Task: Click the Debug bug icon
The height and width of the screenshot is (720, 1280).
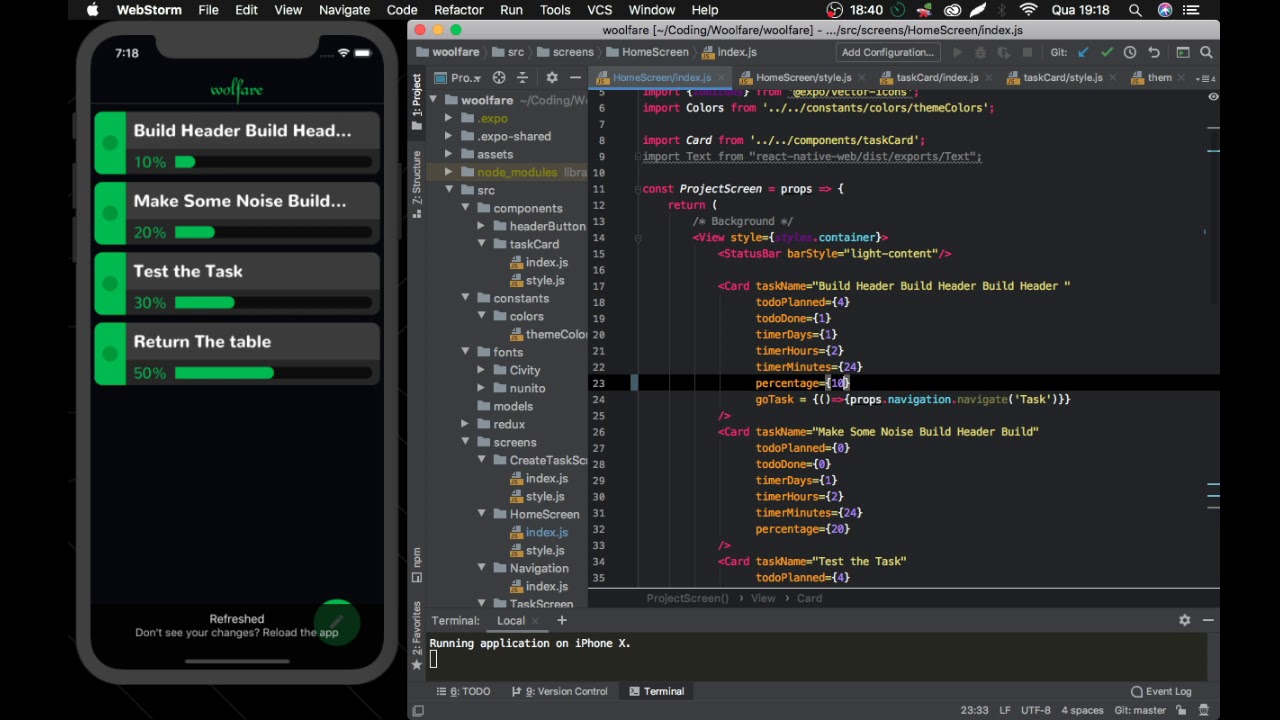Action: [980, 52]
